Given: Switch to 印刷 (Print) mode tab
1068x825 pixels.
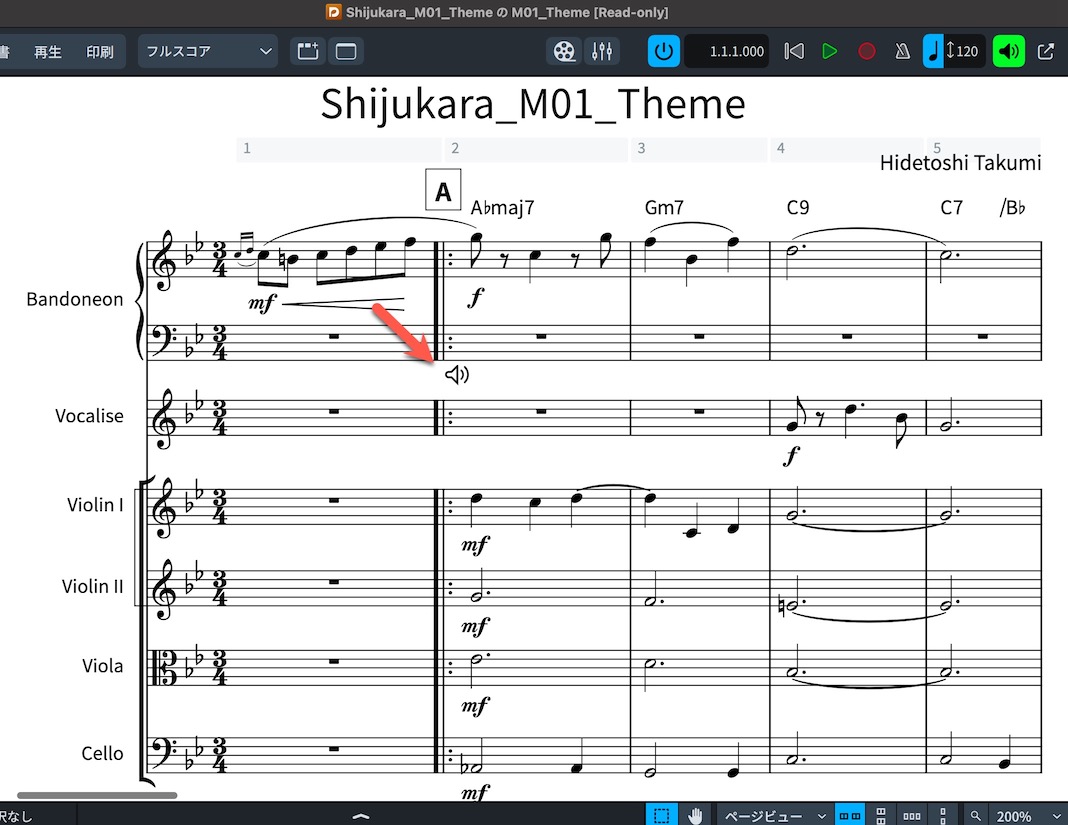Looking at the screenshot, I should 99,52.
